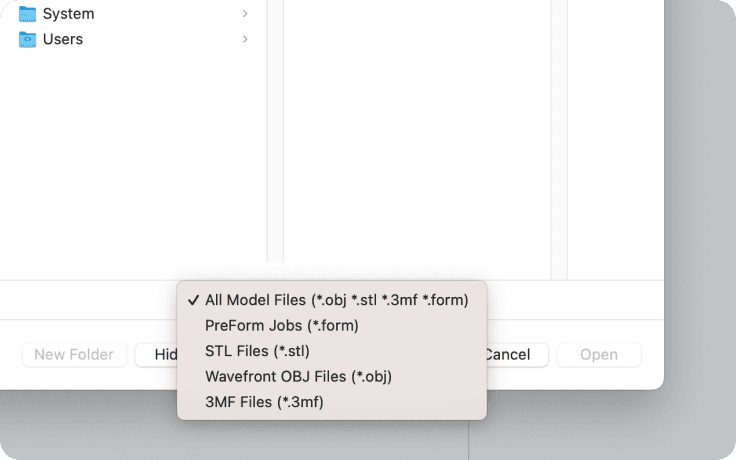Click the New Folder button
This screenshot has height=460, width=736.
click(74, 354)
